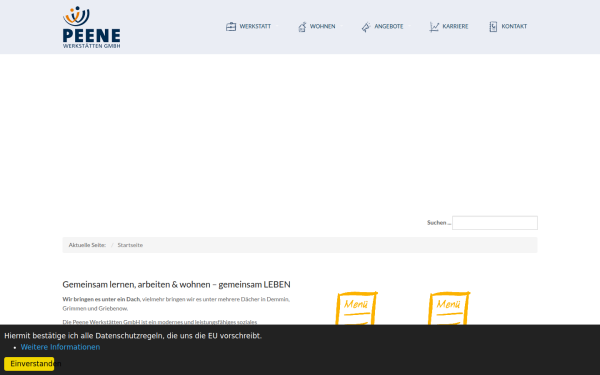Open the Werkstatt menu

coord(255,26)
